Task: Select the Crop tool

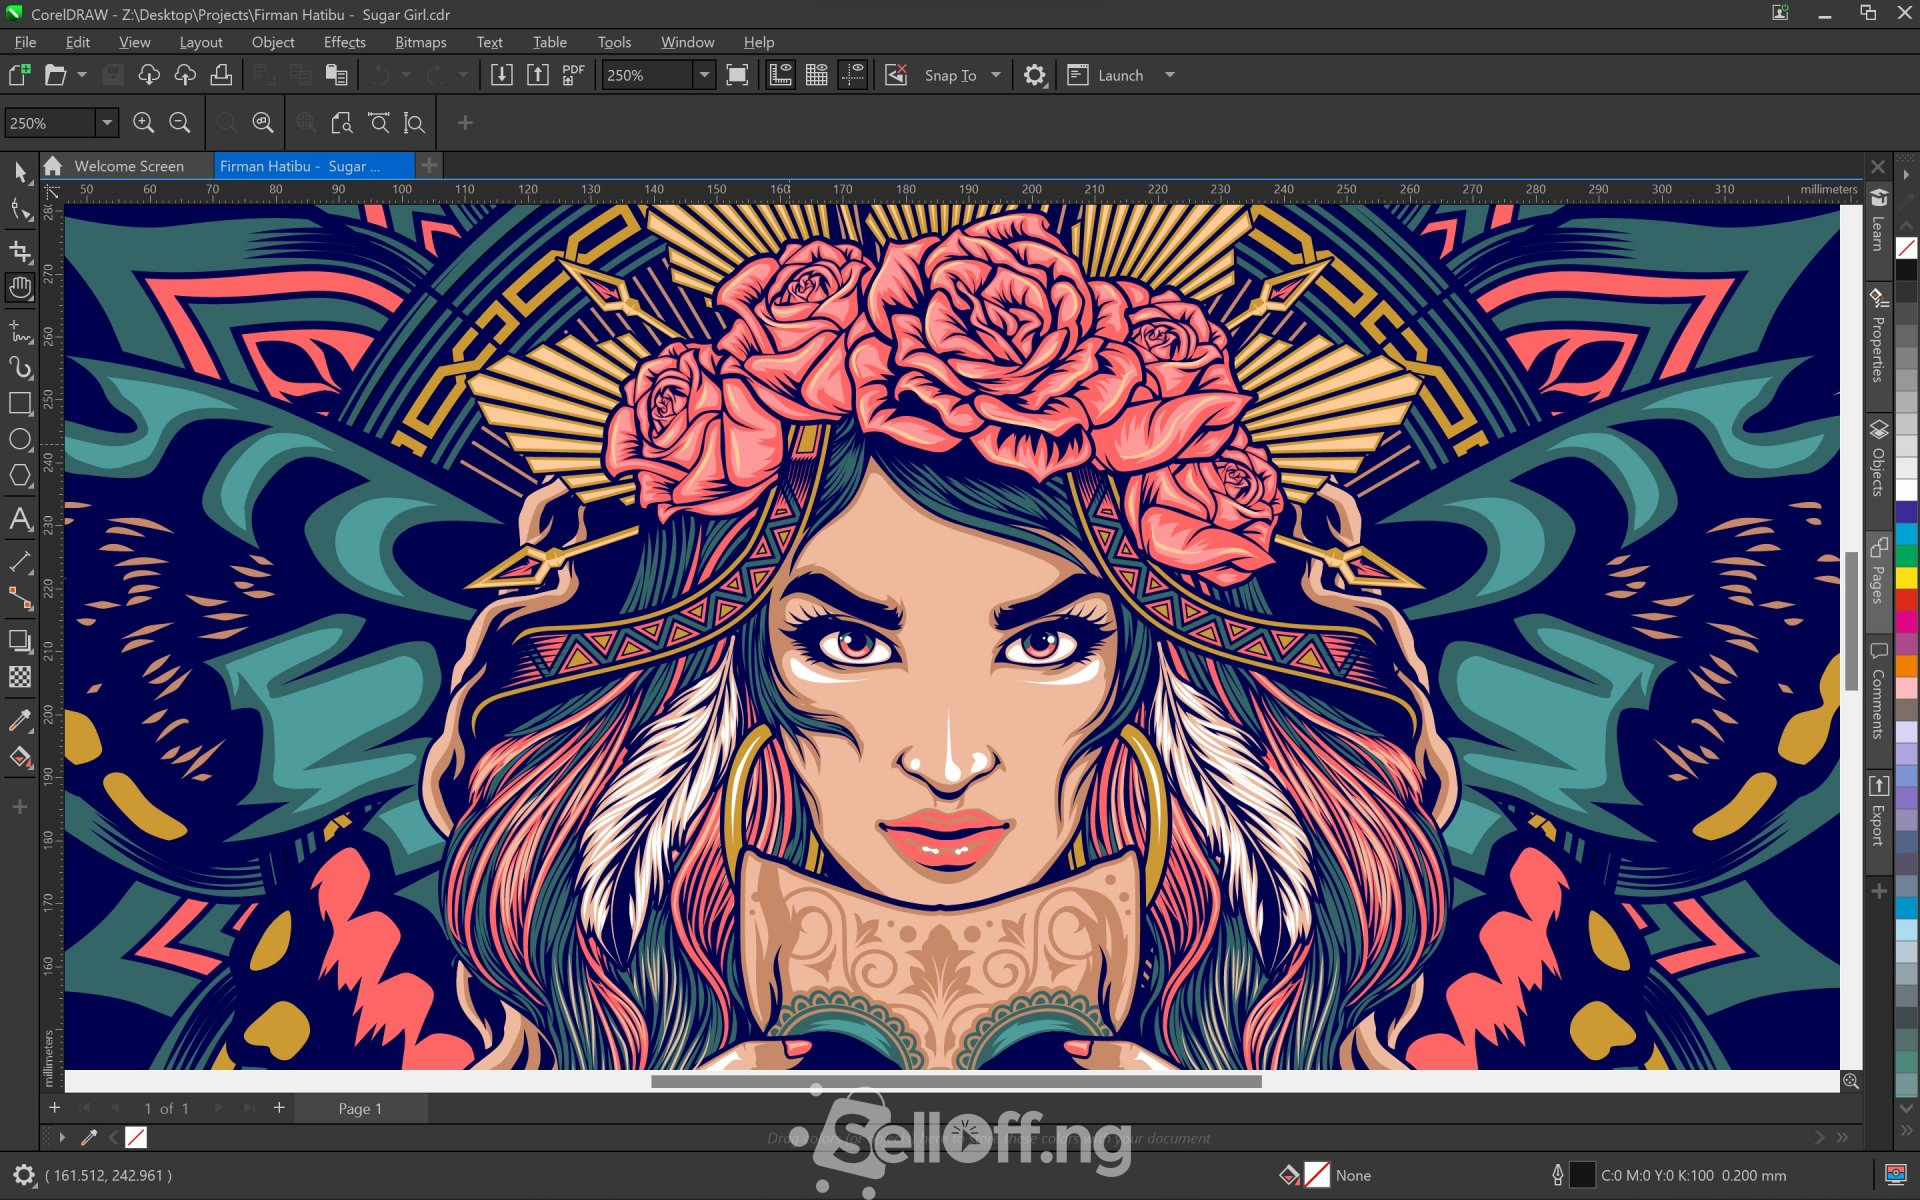Action: point(20,251)
